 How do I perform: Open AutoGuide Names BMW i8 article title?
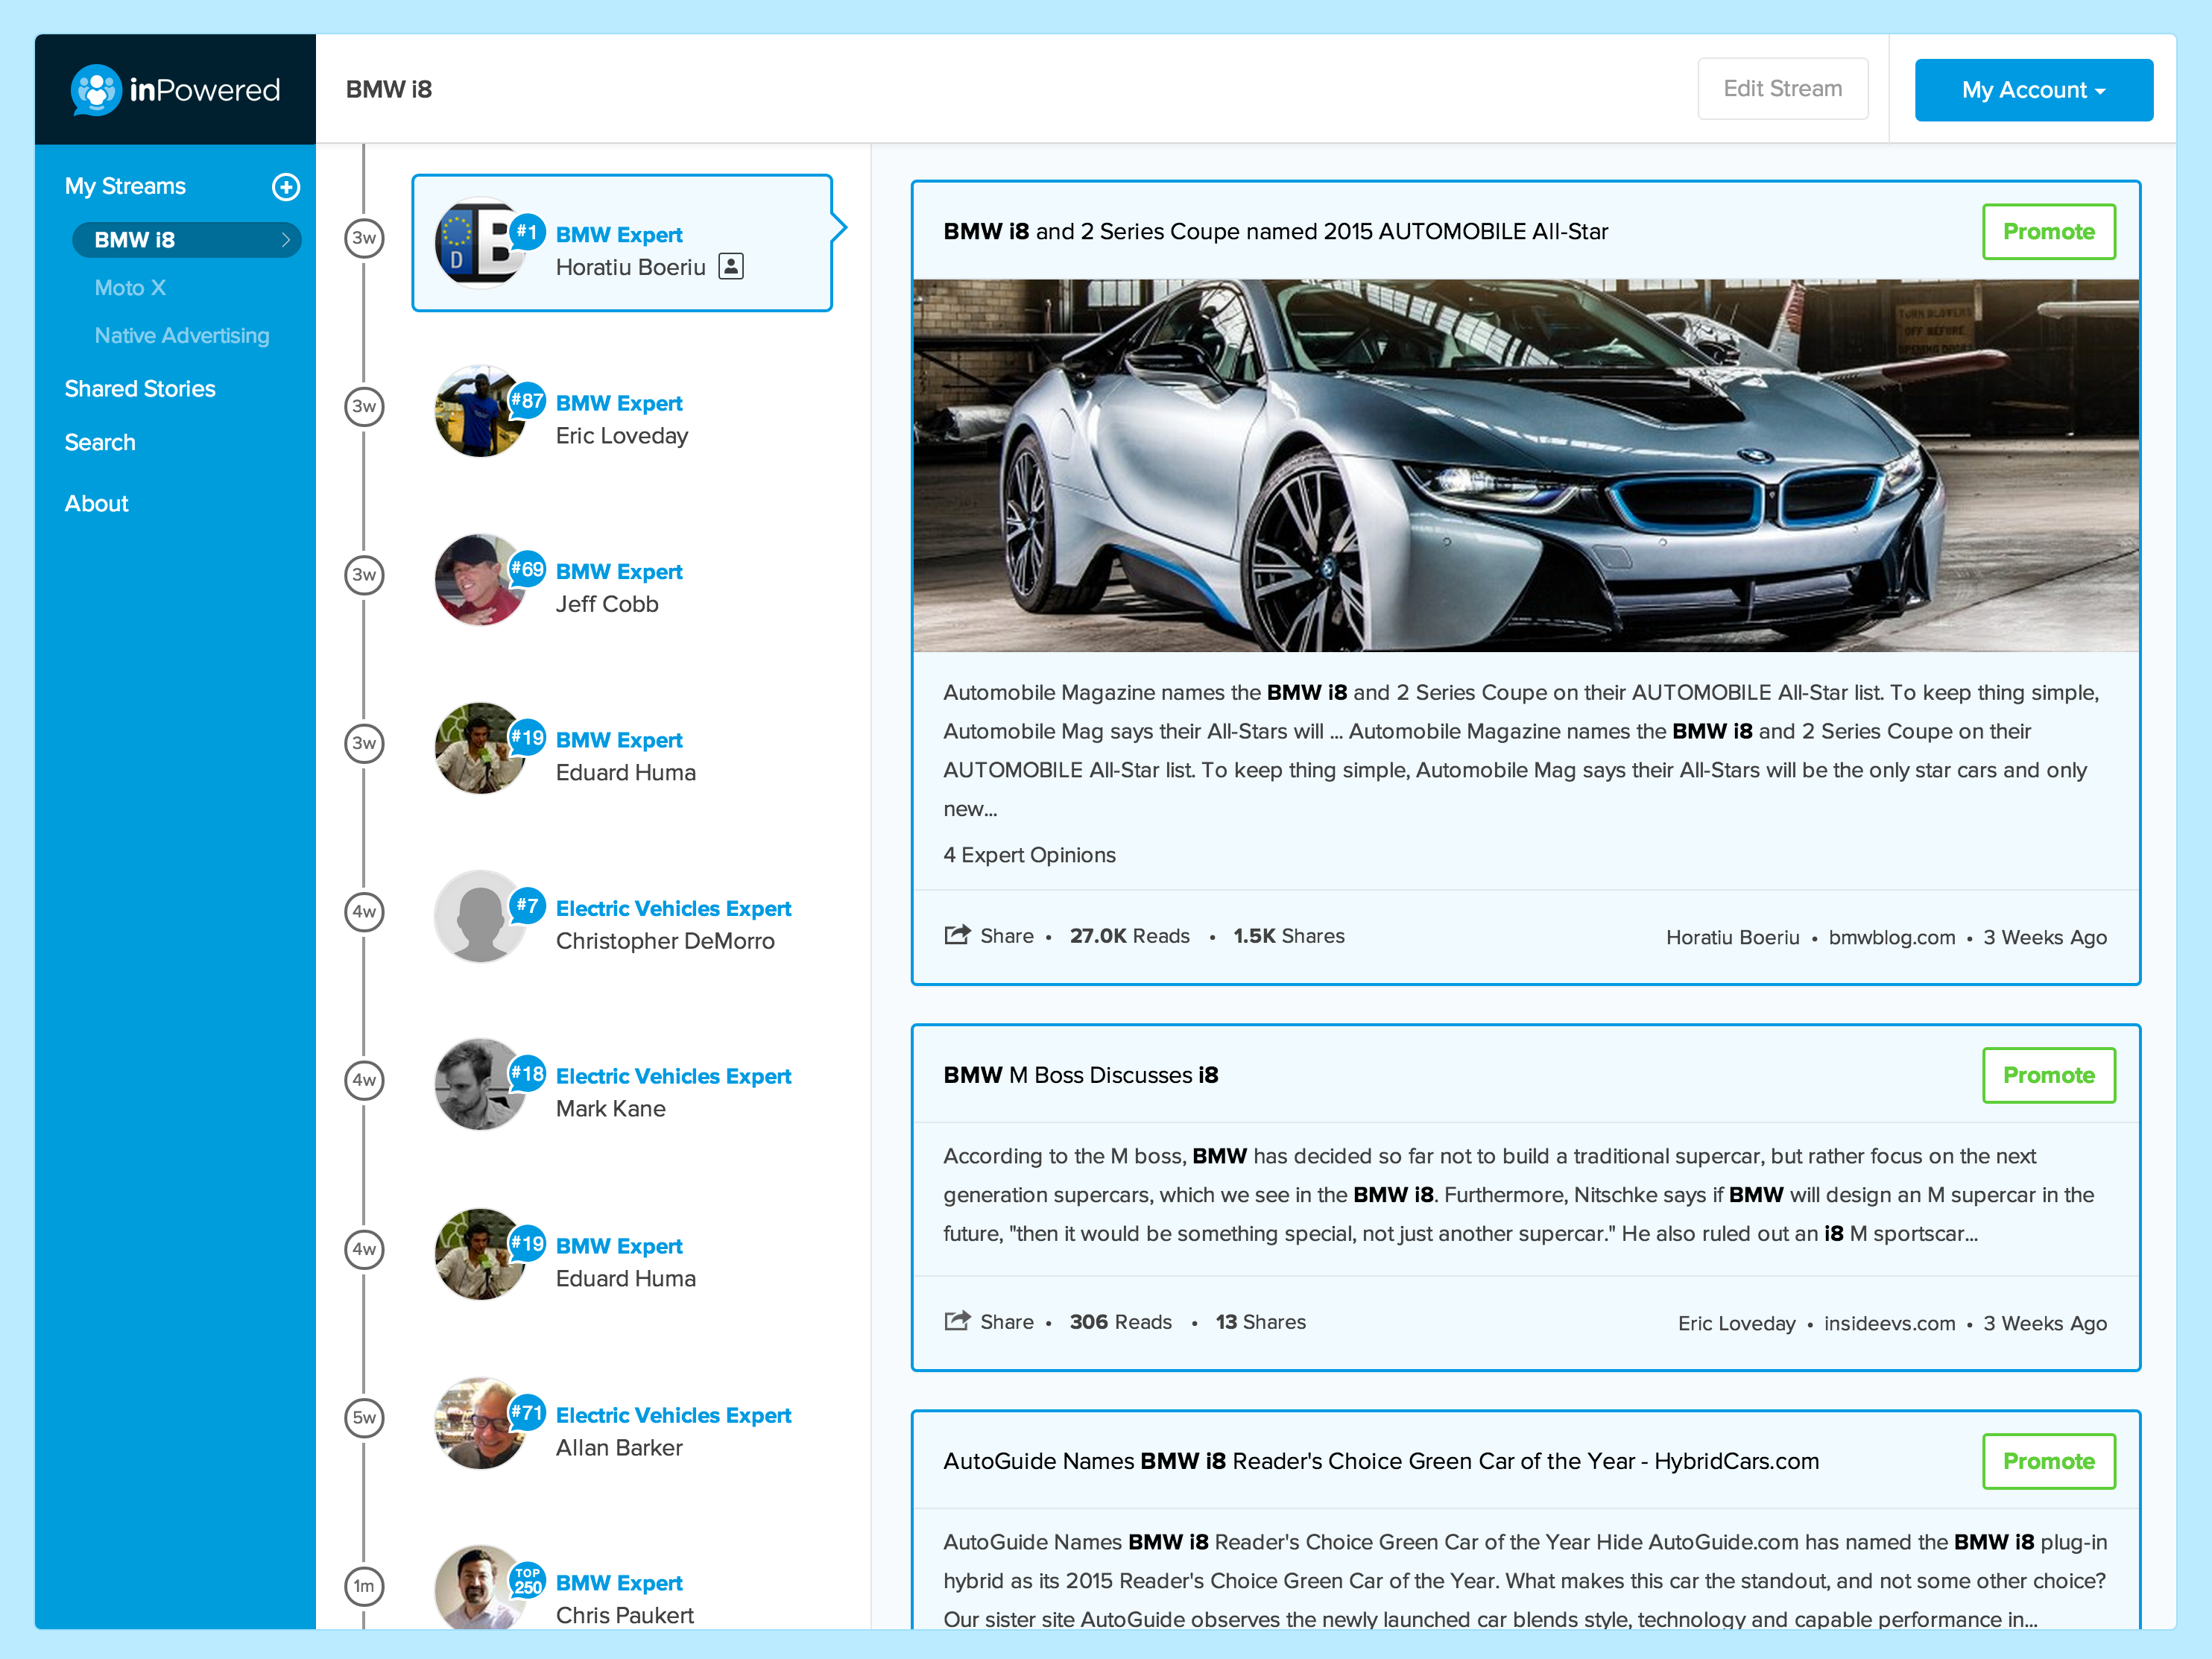point(1381,1461)
